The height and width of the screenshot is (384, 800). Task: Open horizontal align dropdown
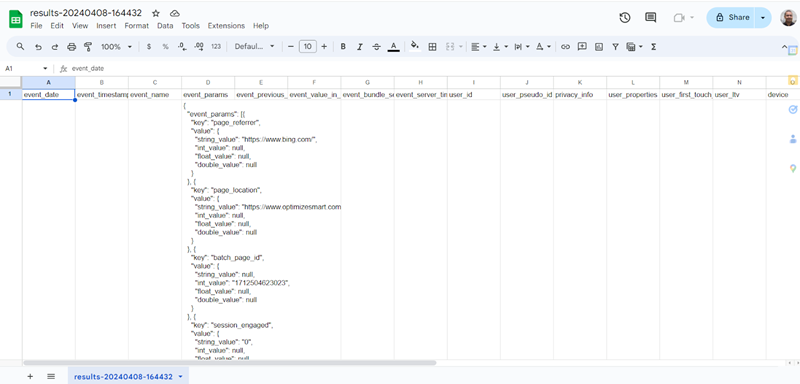478,47
